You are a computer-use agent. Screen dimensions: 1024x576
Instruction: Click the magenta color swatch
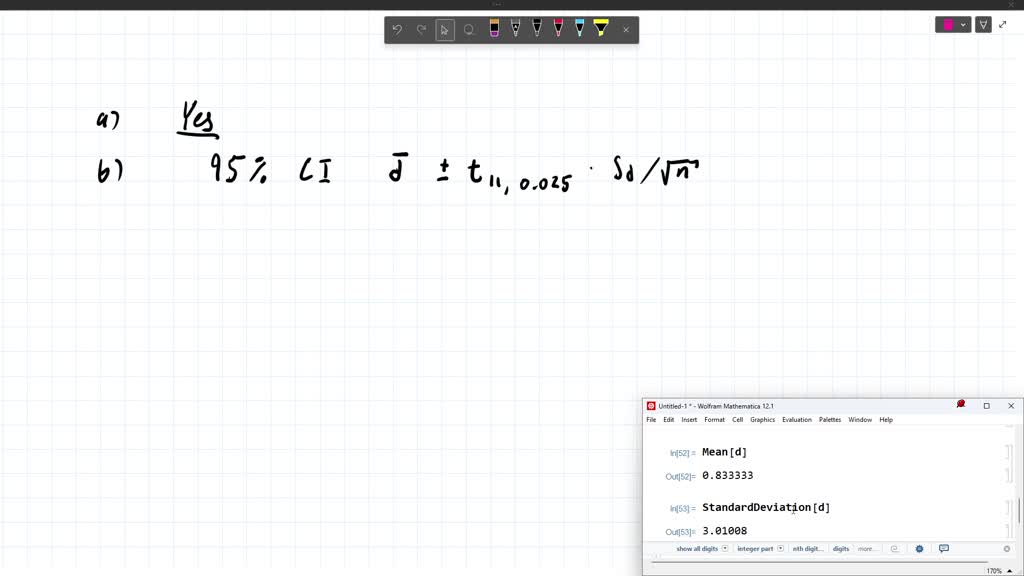coord(947,25)
